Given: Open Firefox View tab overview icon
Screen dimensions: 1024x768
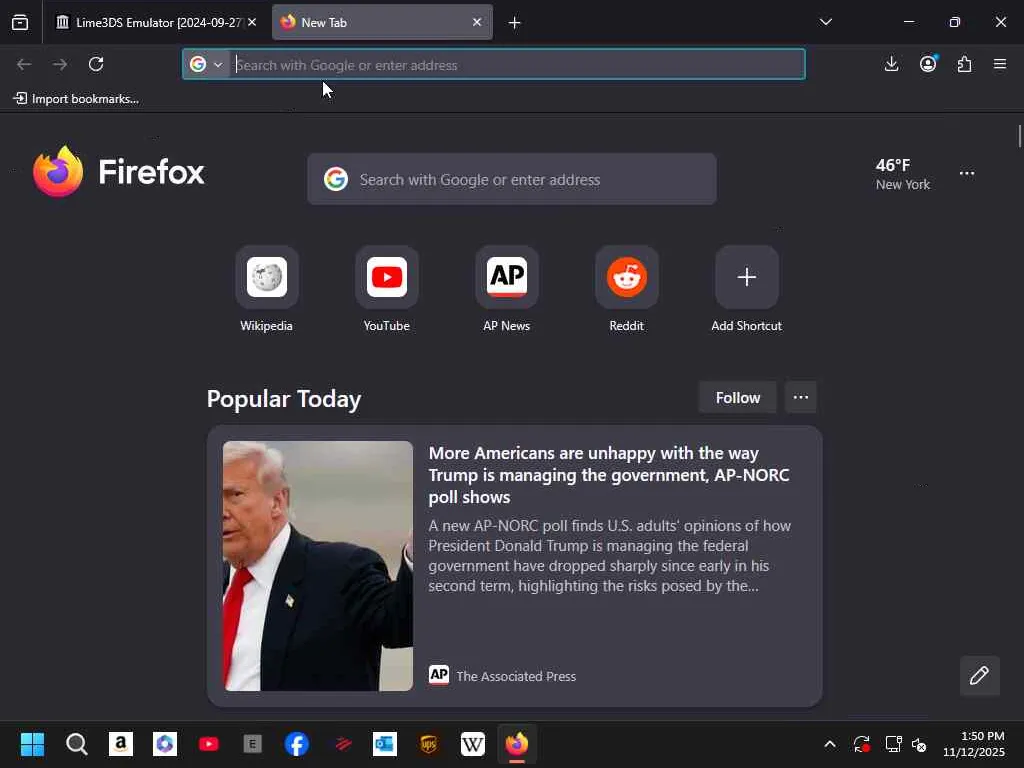Looking at the screenshot, I should tap(20, 22).
